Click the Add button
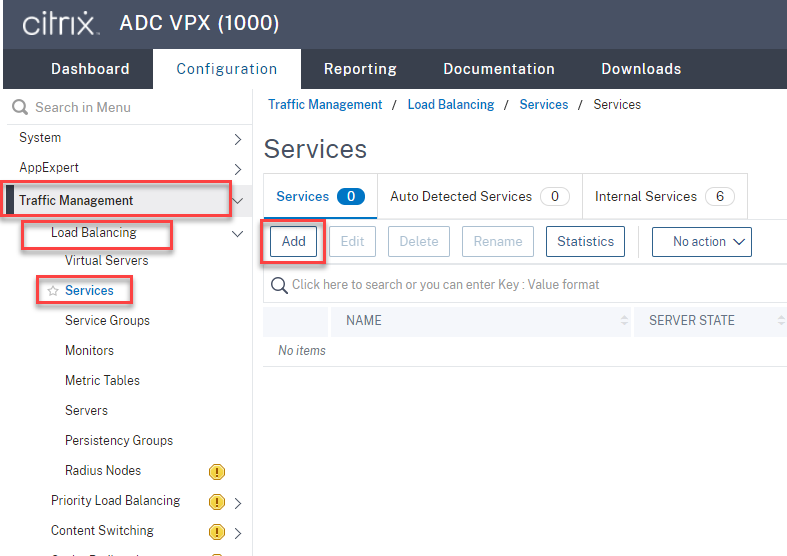This screenshot has height=556, width=787. 294,241
